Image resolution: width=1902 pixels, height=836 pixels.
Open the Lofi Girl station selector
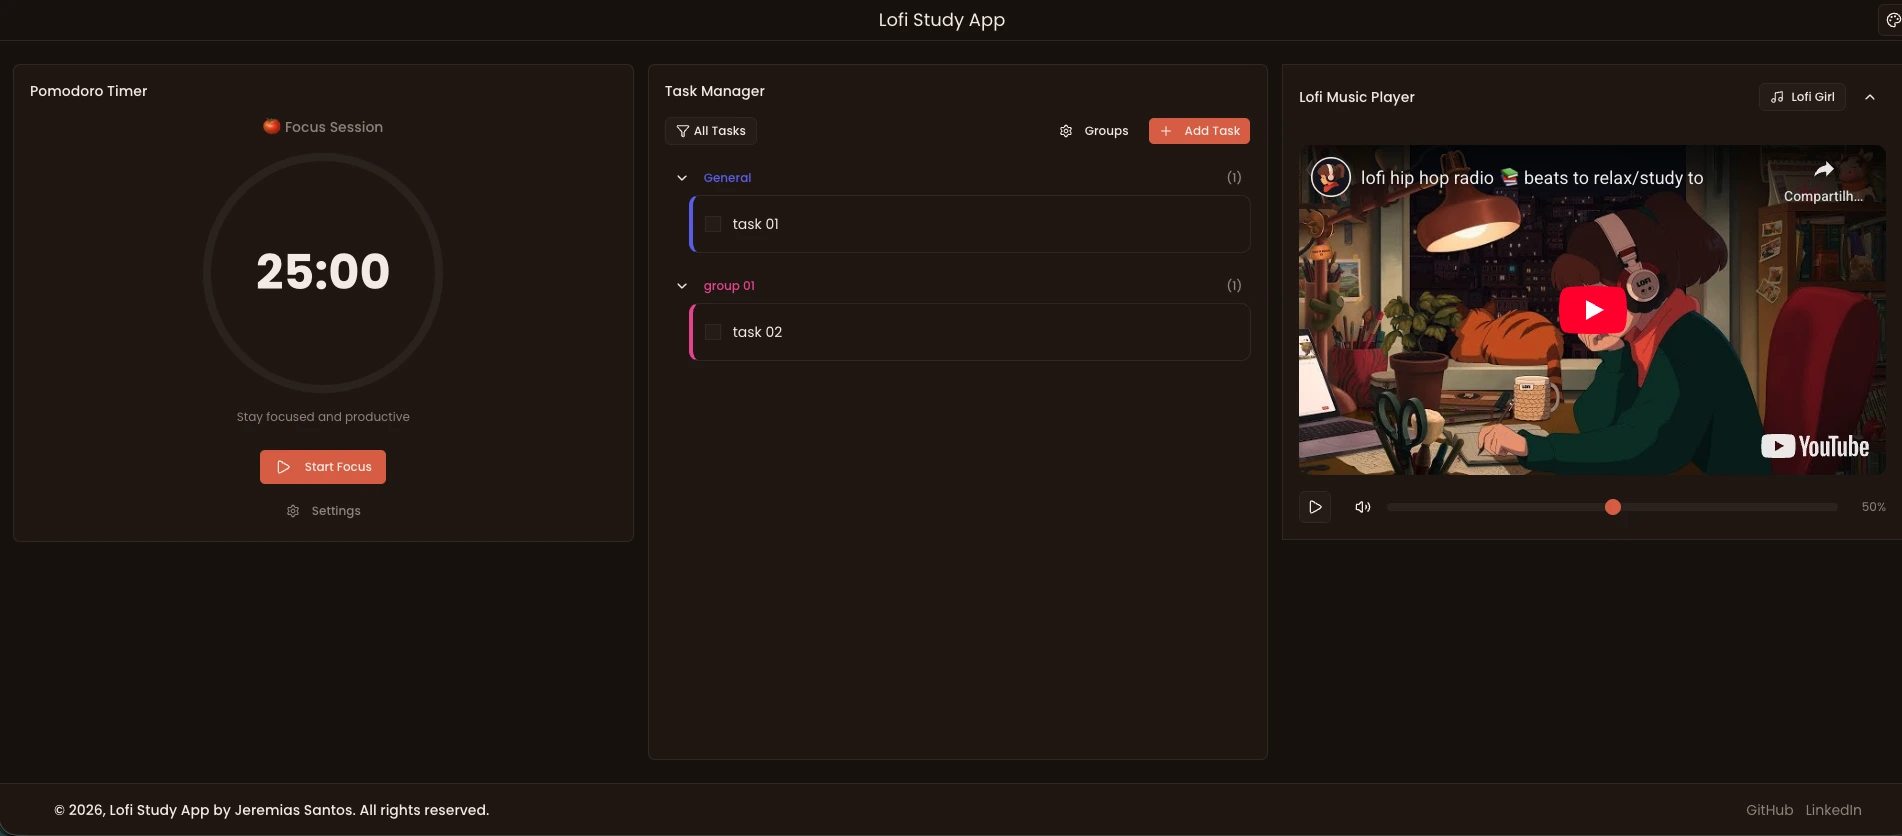click(1802, 97)
